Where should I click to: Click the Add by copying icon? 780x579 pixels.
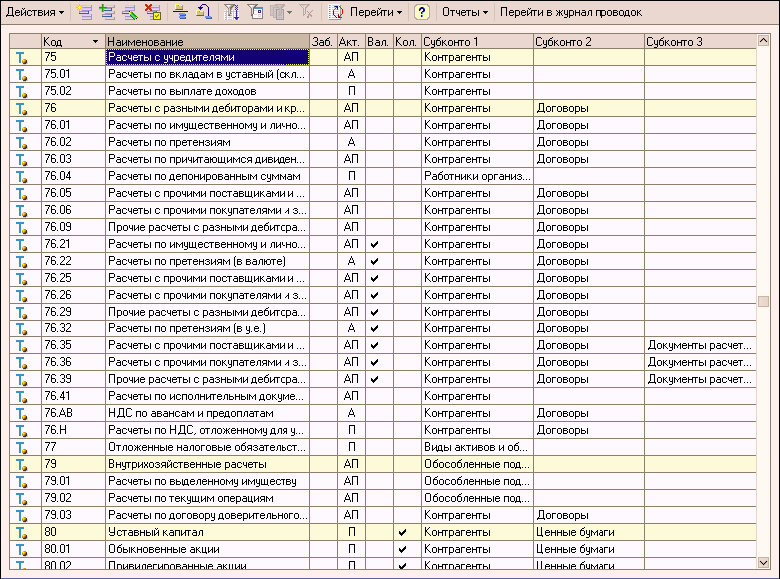[106, 13]
